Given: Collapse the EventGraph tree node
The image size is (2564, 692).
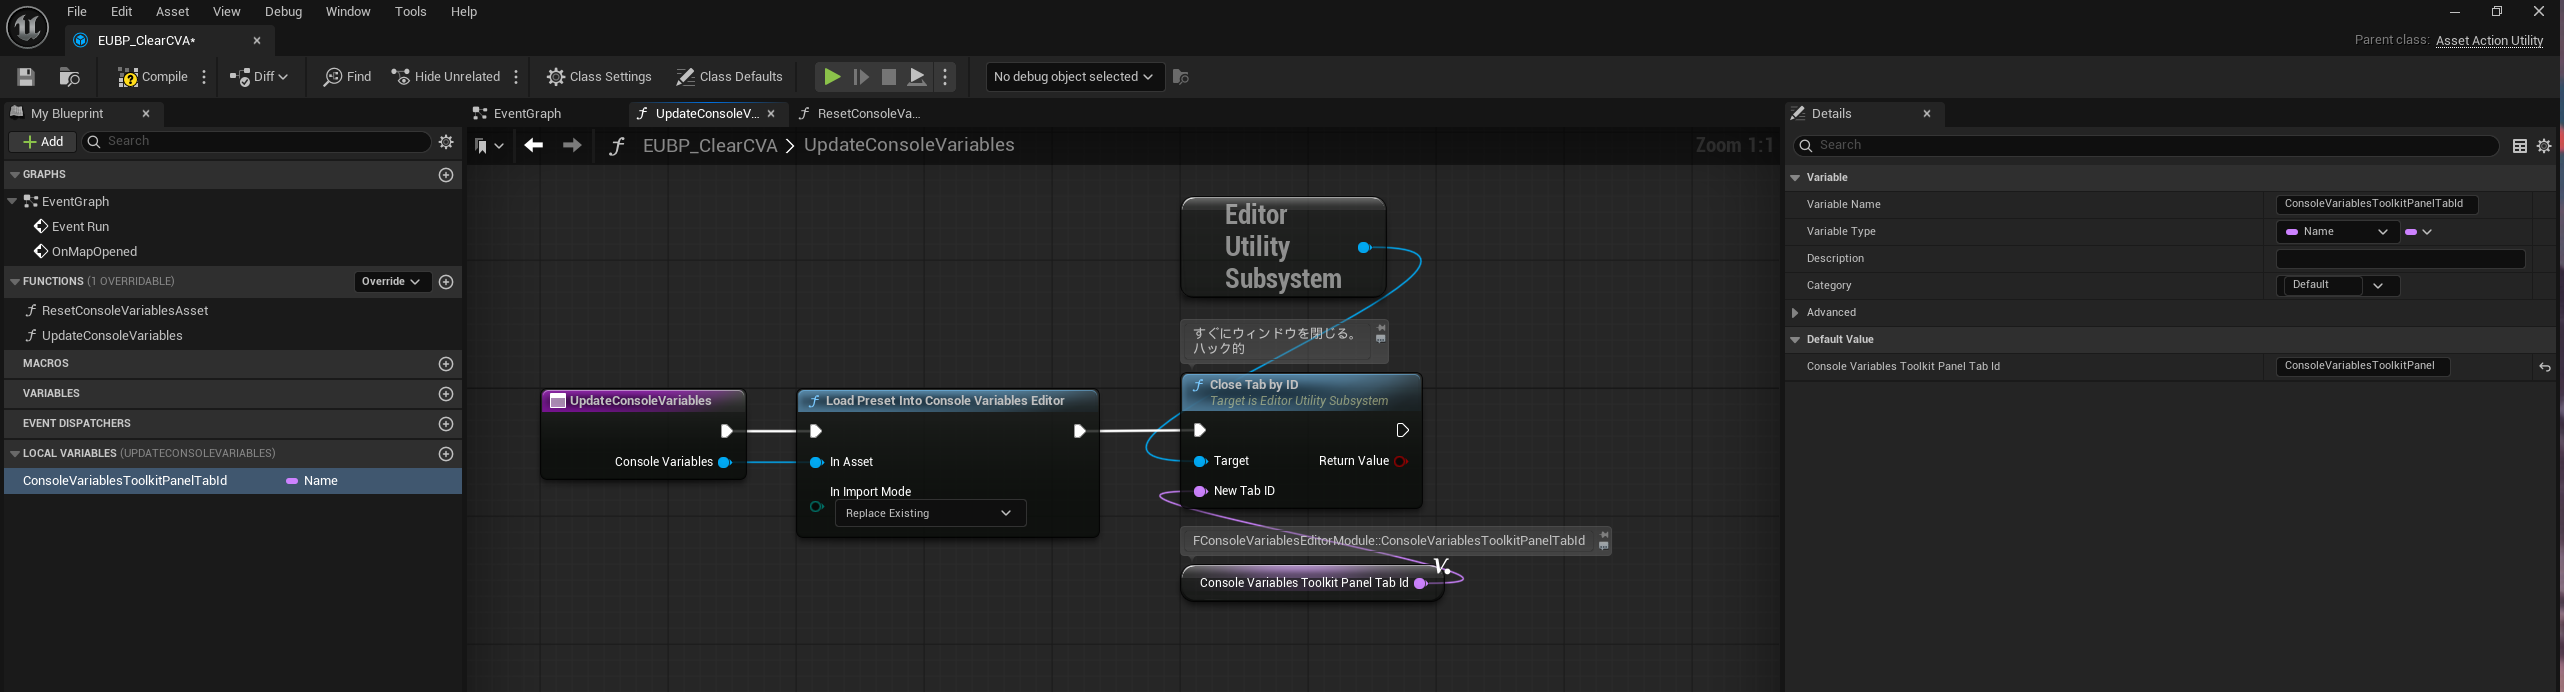Looking at the screenshot, I should click(12, 201).
